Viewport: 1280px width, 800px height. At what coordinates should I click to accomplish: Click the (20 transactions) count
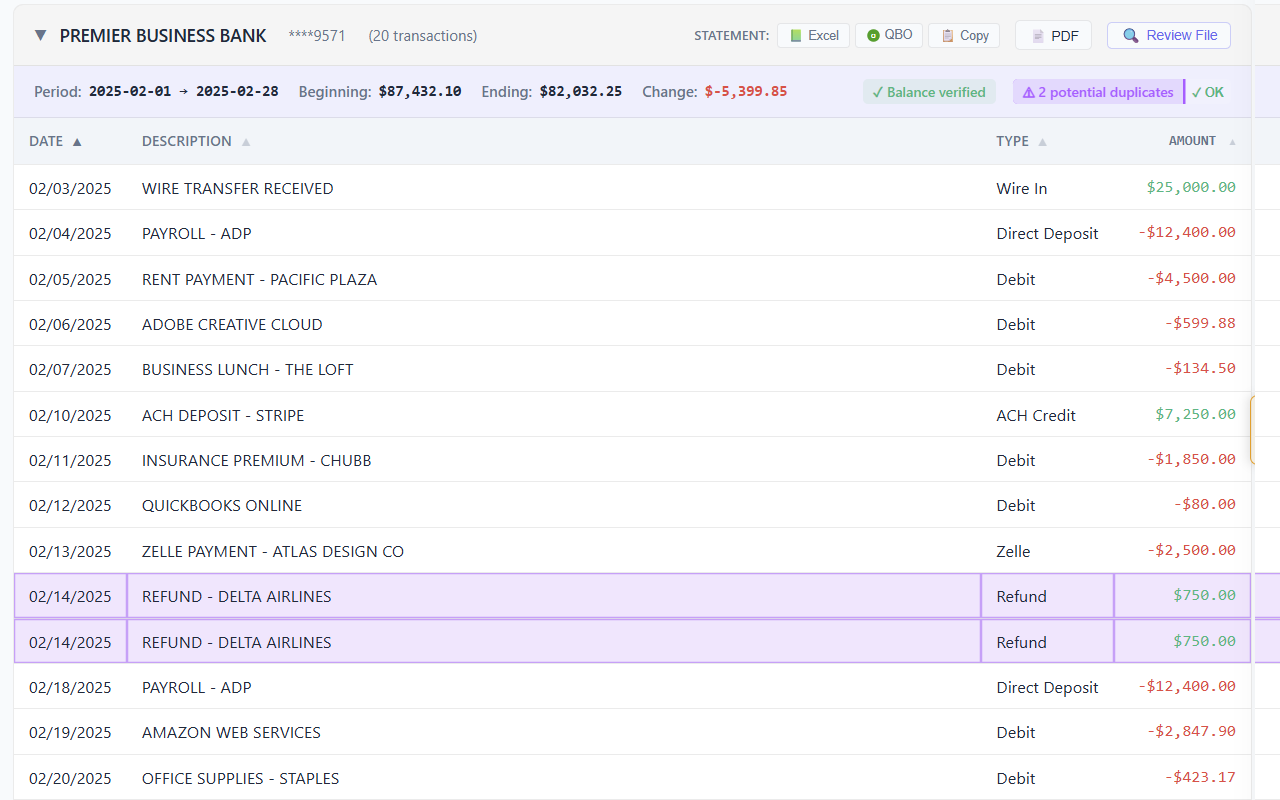423,36
